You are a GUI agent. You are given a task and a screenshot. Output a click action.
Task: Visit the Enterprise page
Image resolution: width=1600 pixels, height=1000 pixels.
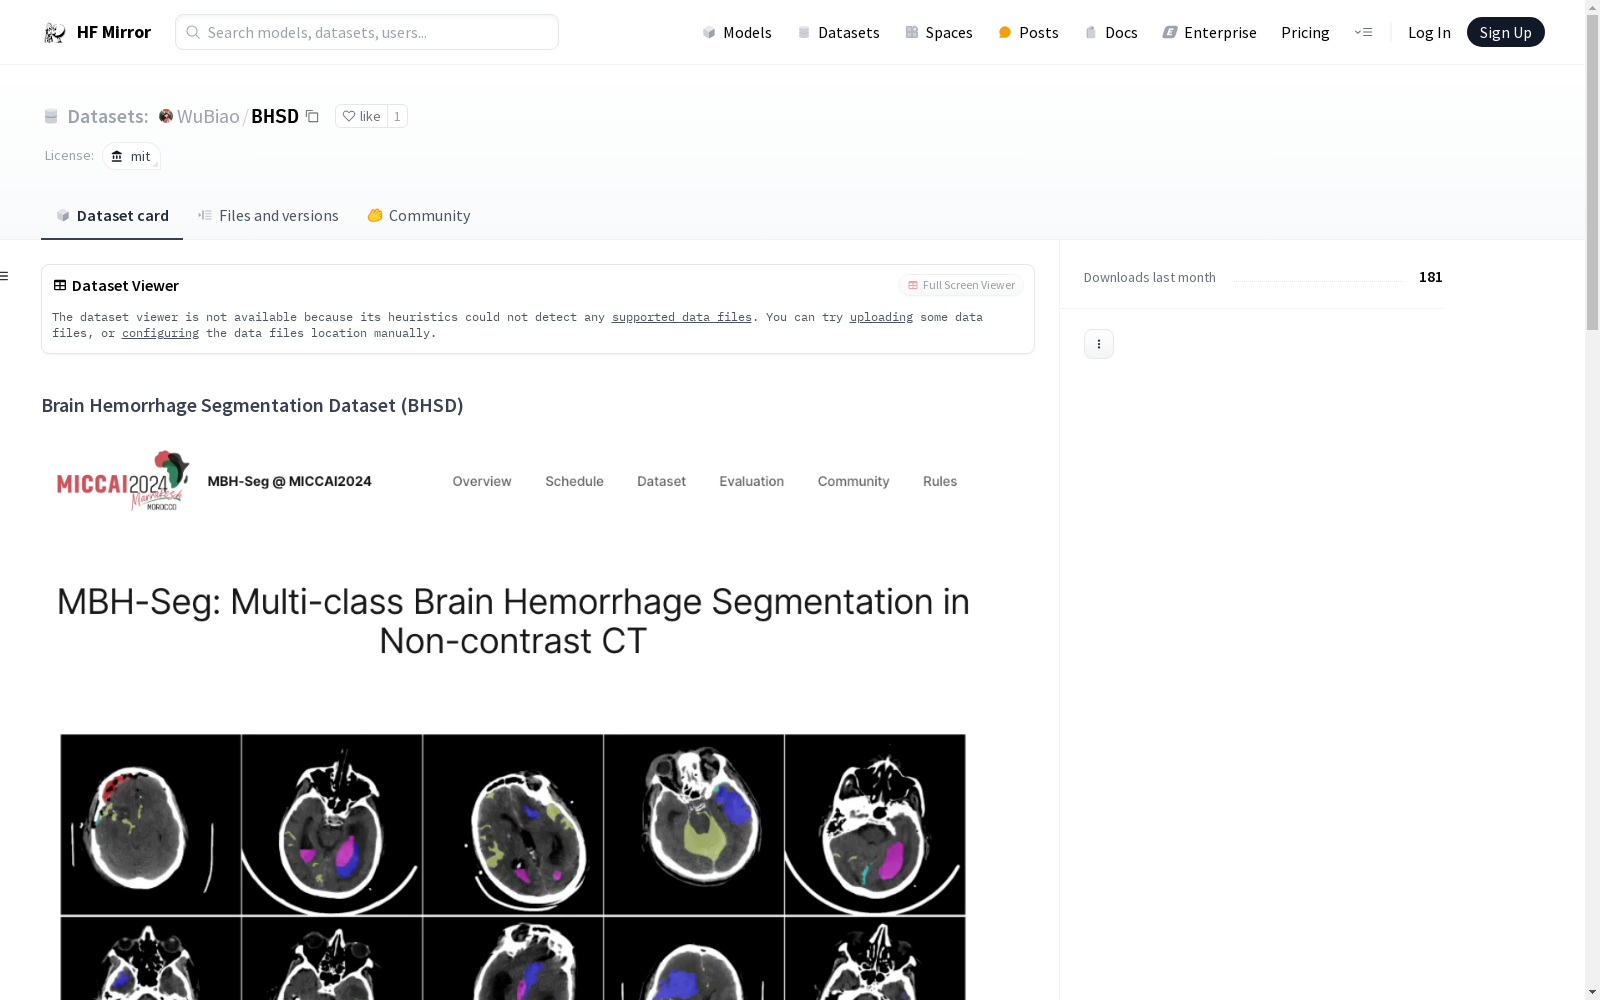pyautogui.click(x=1209, y=32)
